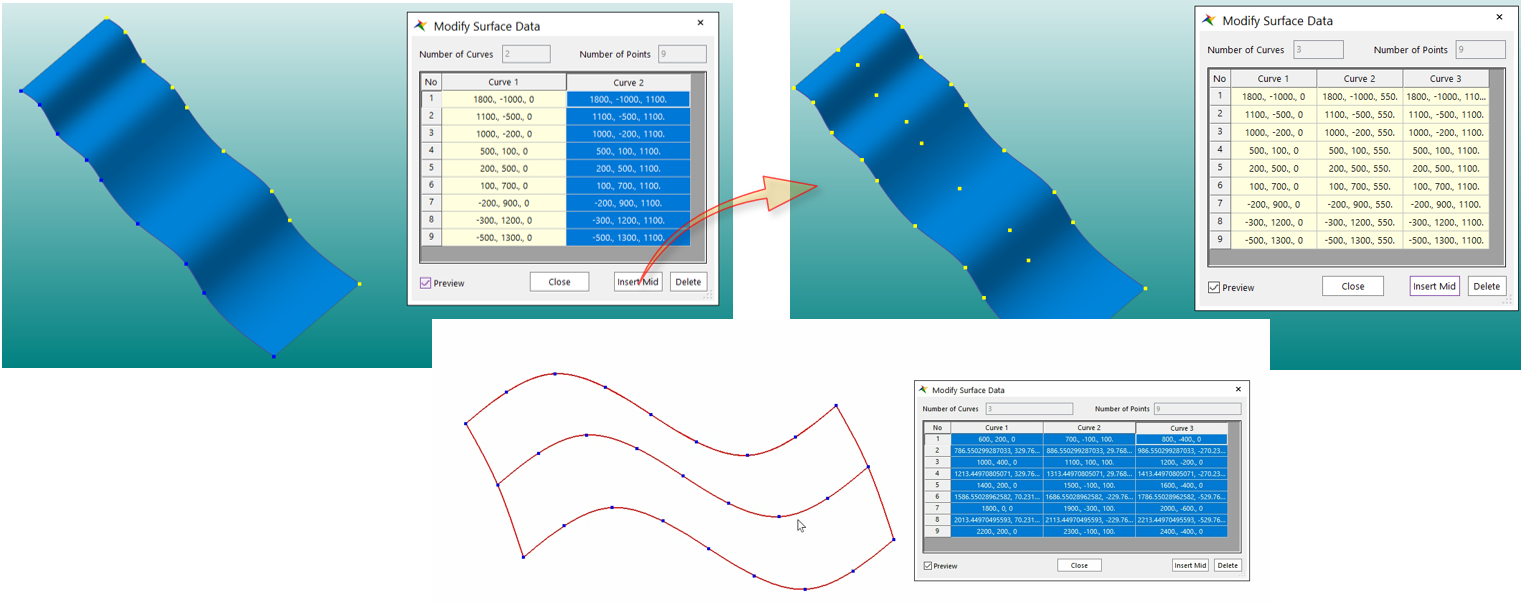
Task: Uncheck Preview in the 2-curve dialog
Action: 426,283
